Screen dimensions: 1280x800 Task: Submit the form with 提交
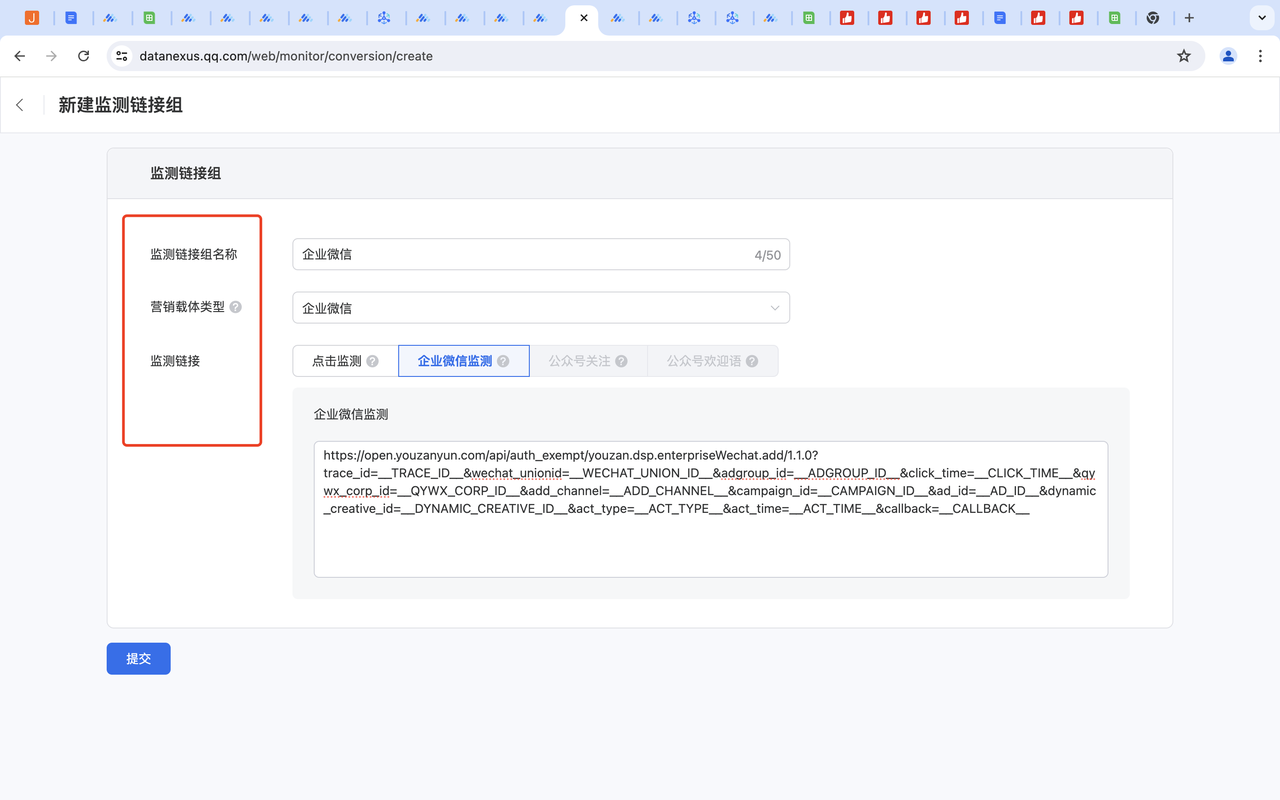139,659
